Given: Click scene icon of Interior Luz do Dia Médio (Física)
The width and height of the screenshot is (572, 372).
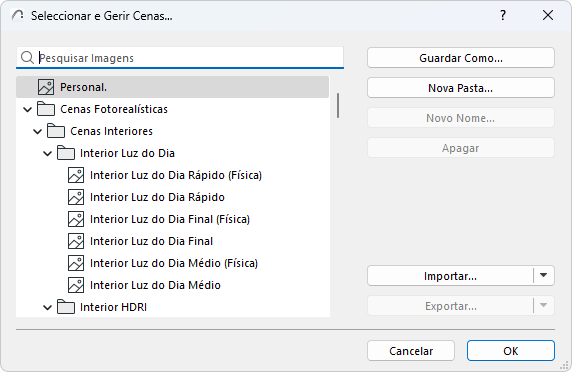Looking at the screenshot, I should coord(76,263).
